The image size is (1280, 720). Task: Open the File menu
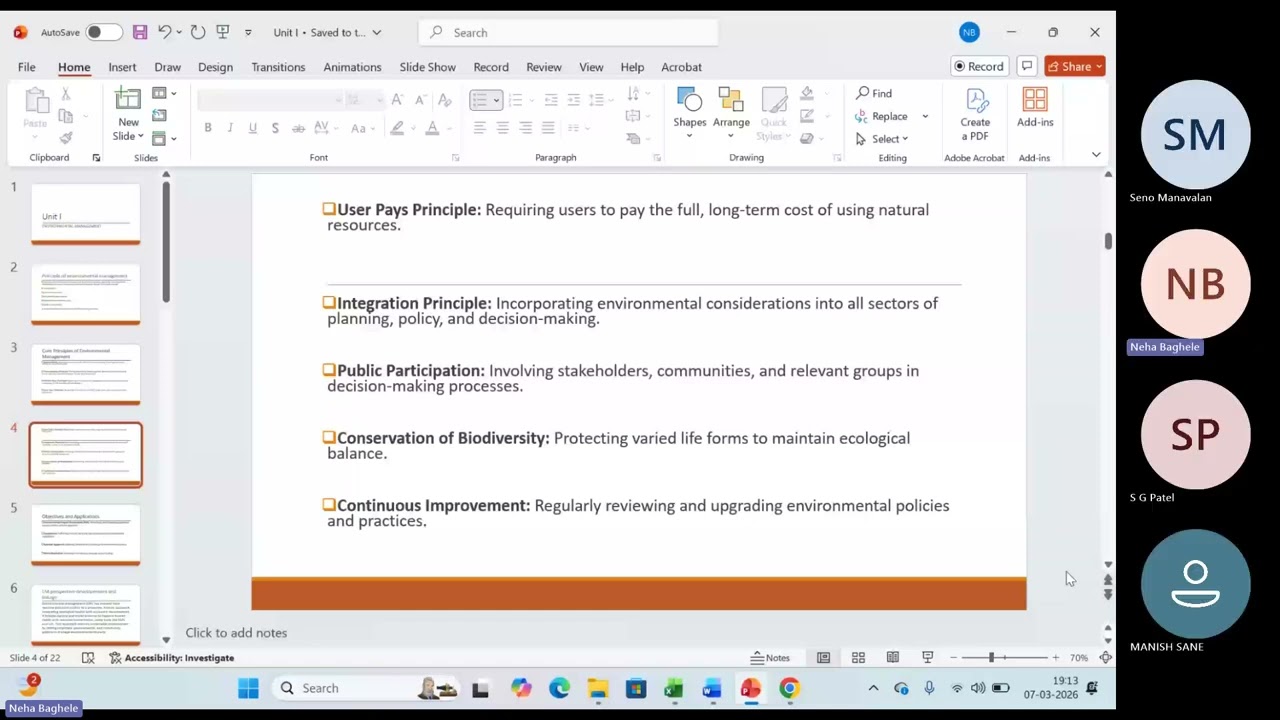coord(27,66)
